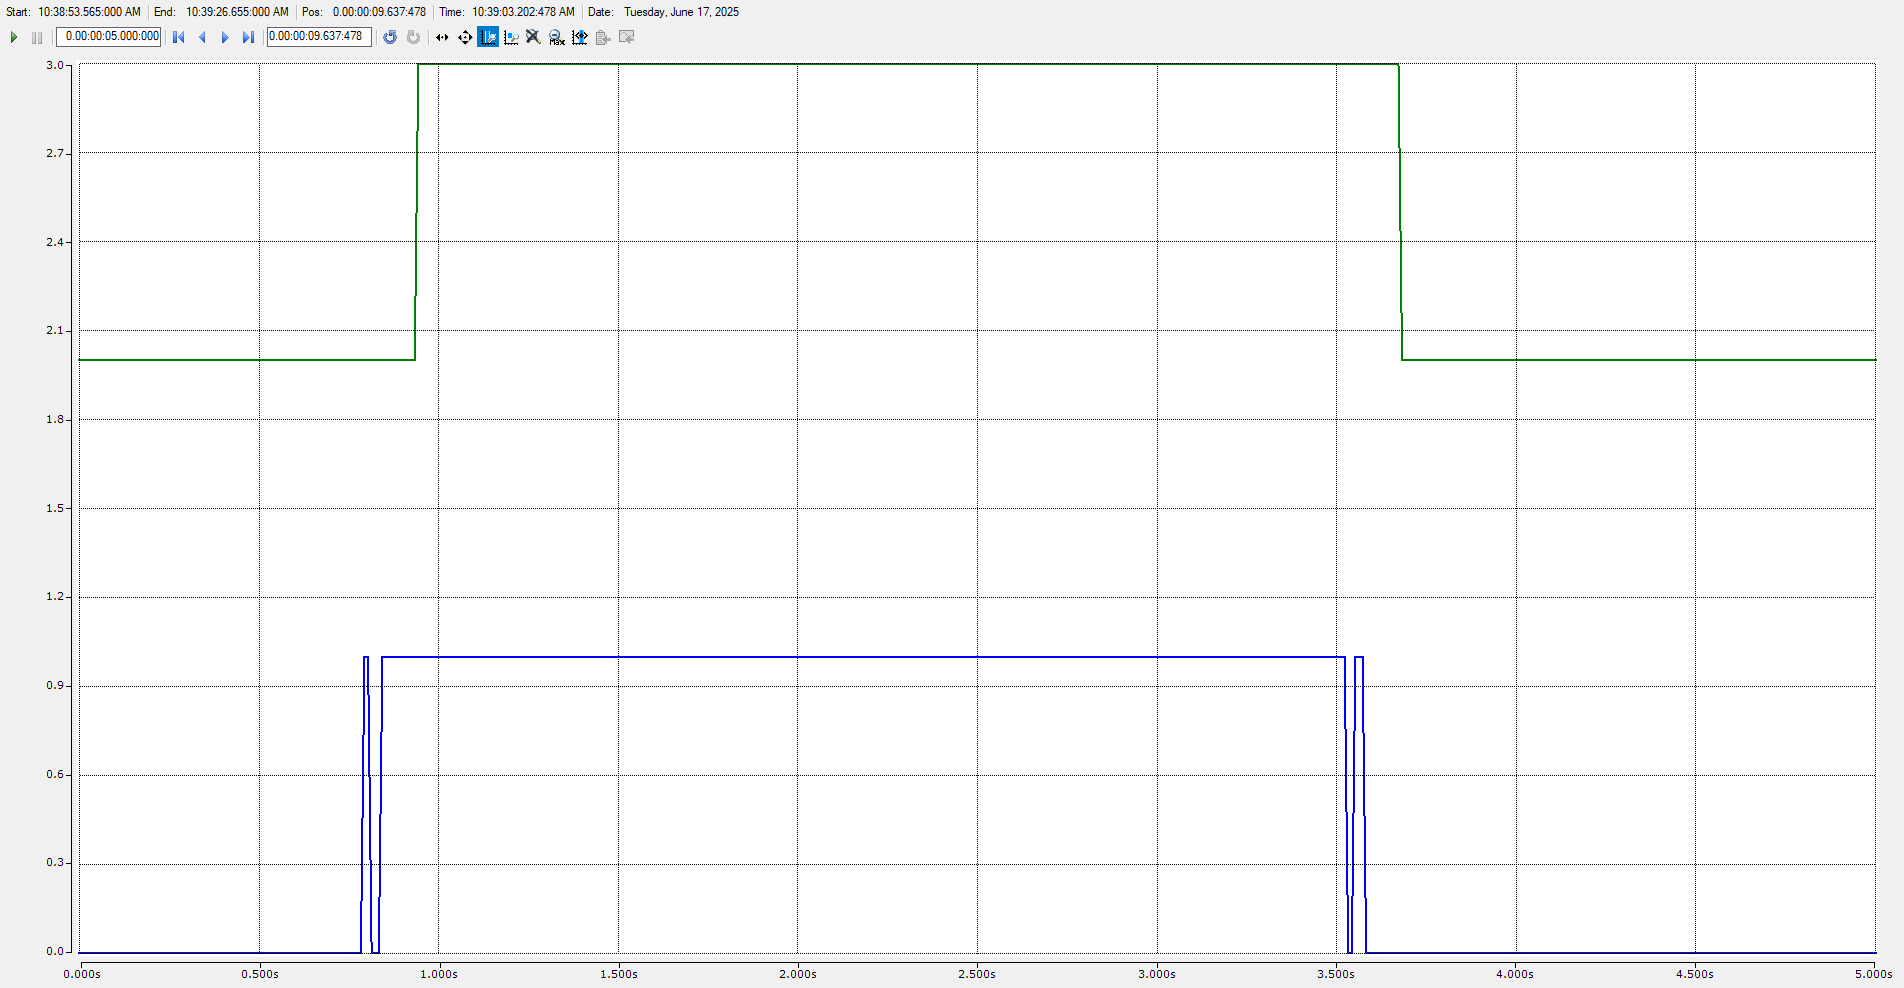
Task: Click the blue undo zoom arrow icon
Action: tap(390, 37)
